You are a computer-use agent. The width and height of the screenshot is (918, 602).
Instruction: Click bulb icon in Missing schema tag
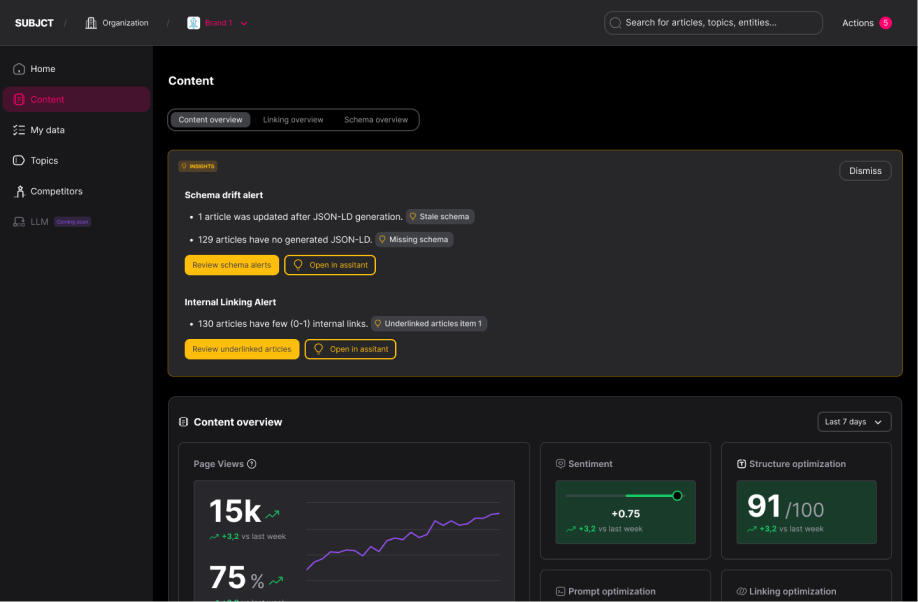tap(382, 240)
